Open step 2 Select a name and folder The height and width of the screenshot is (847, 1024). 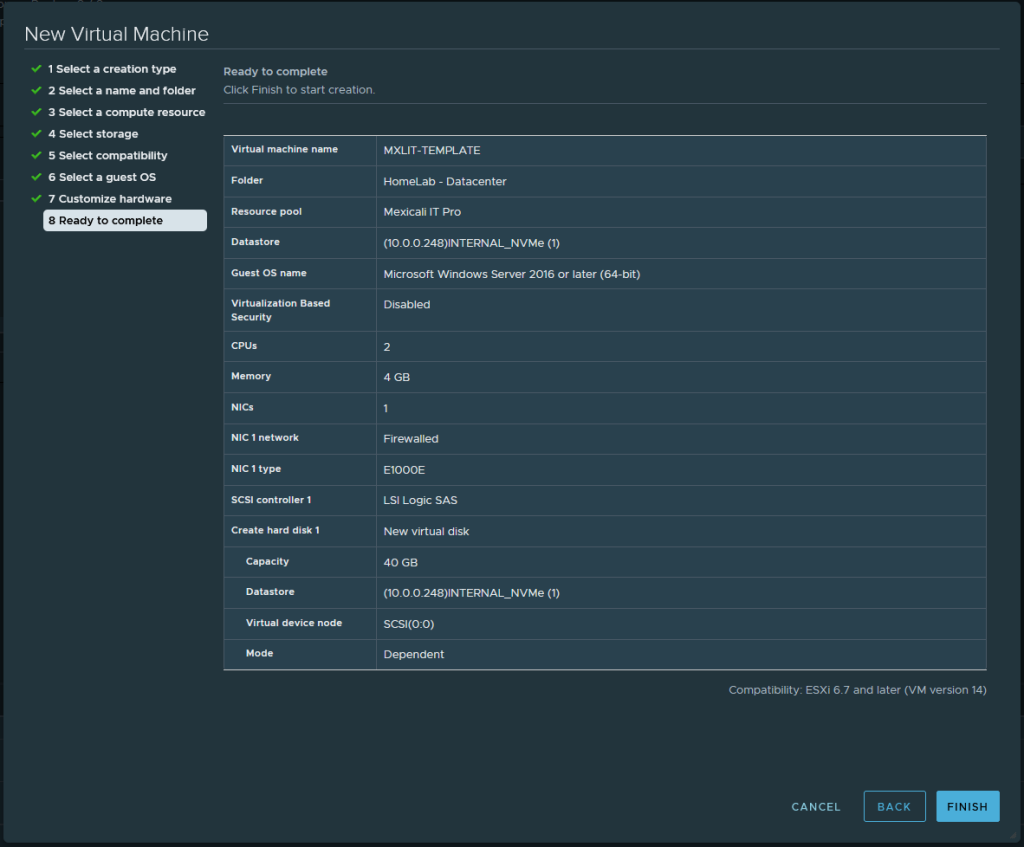[x=122, y=91]
